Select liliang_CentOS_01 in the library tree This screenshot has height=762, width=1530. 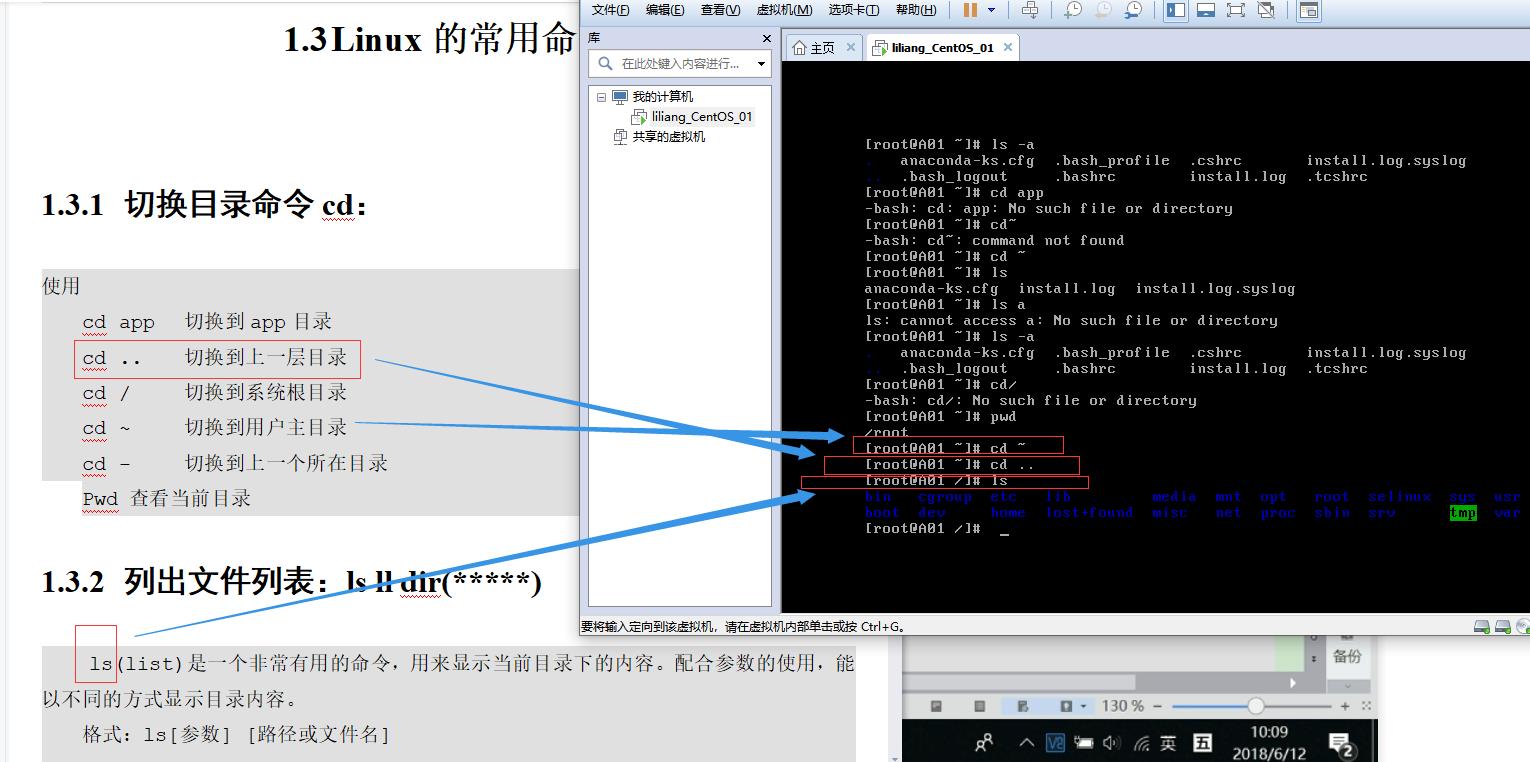(x=702, y=117)
